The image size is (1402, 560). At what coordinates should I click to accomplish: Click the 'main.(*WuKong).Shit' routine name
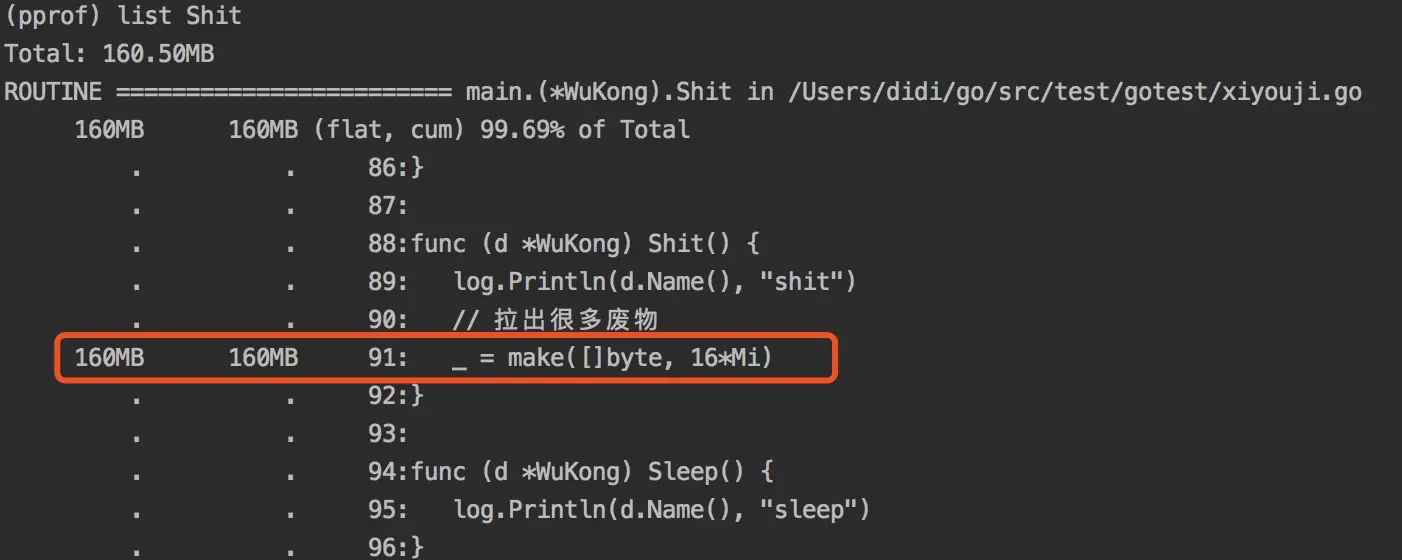tap(598, 92)
